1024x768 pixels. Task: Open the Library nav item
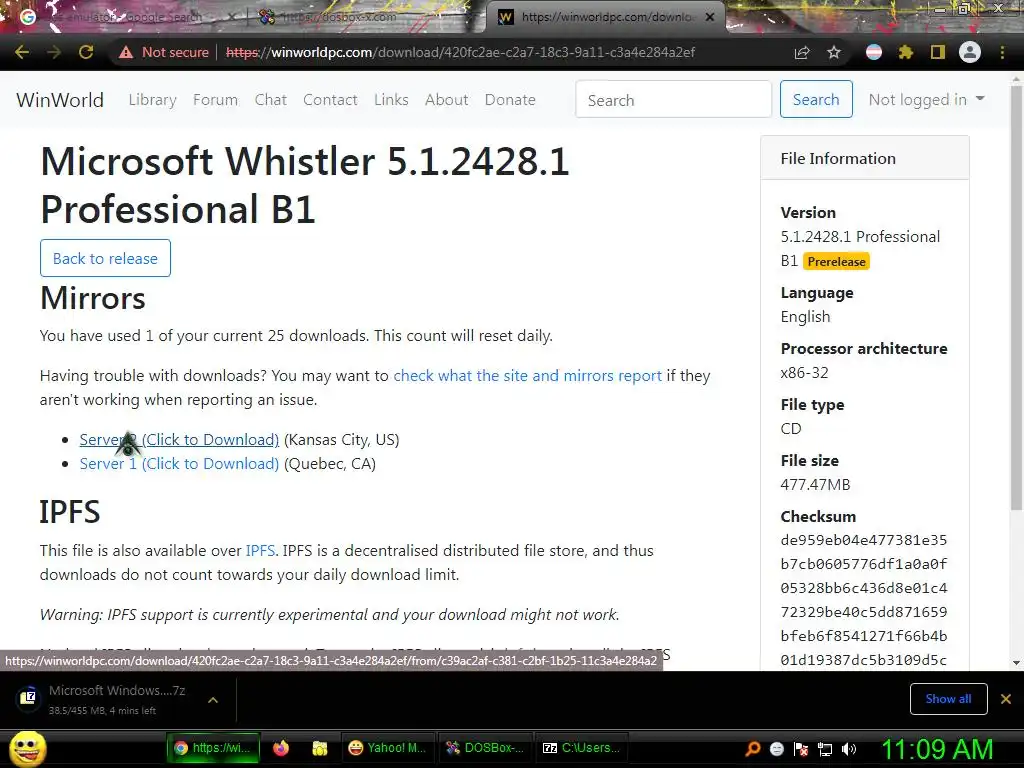tap(152, 99)
